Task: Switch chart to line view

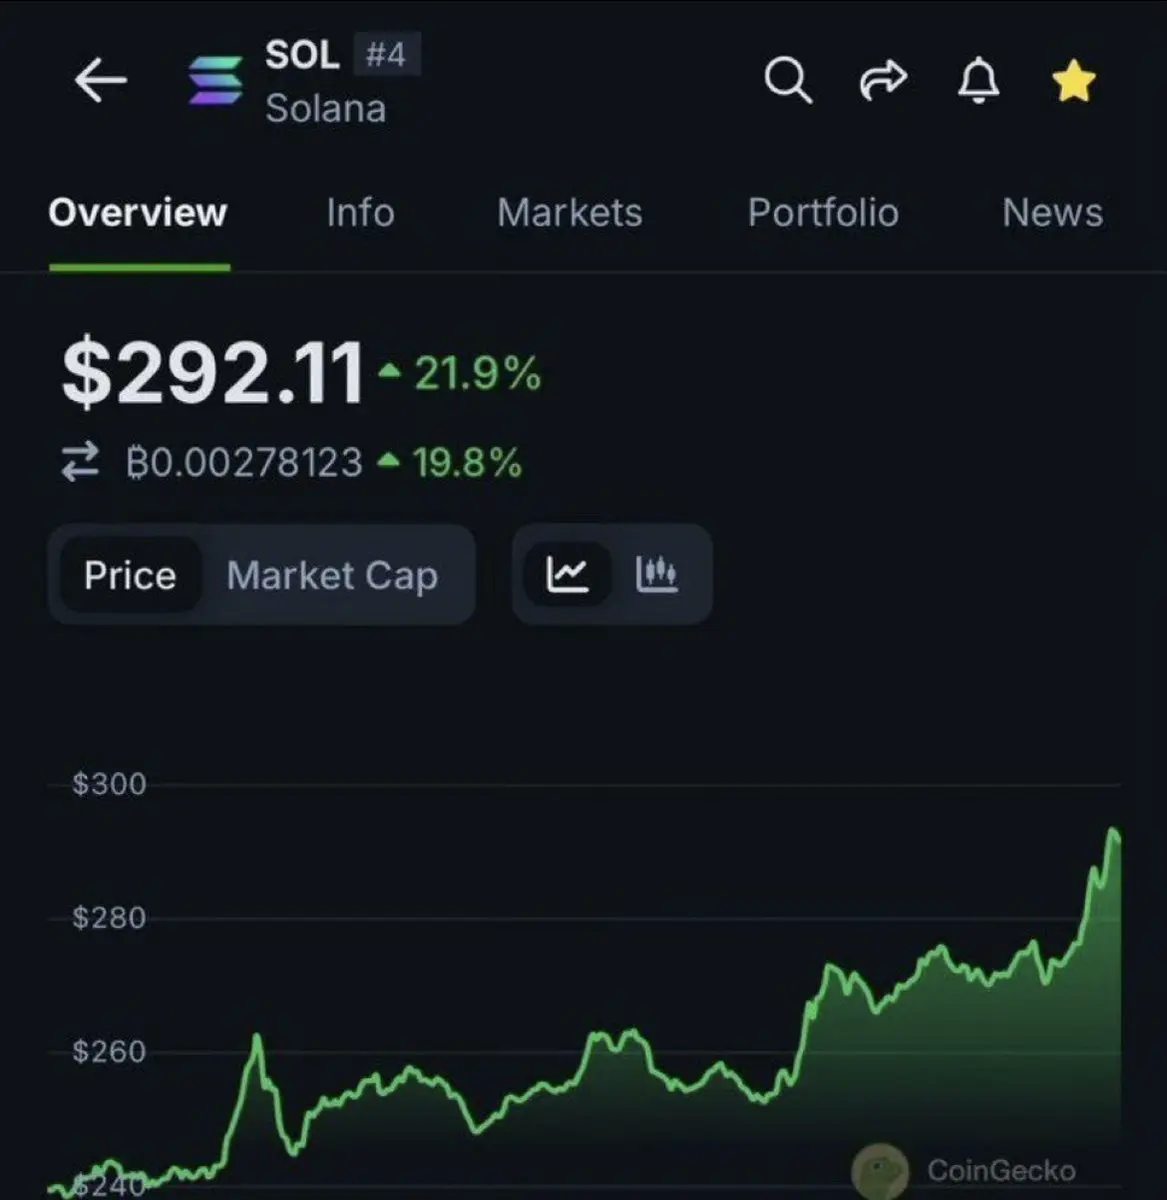Action: pos(567,575)
